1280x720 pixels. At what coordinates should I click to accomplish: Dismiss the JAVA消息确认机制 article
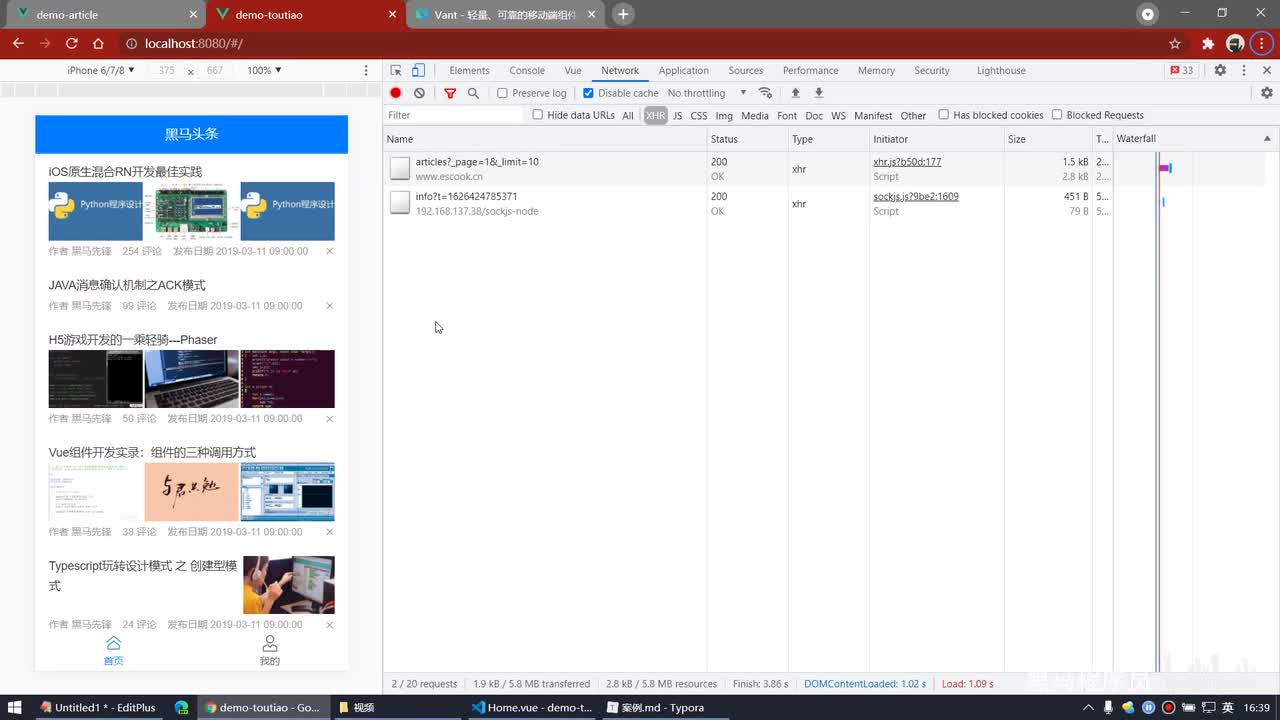[329, 306]
